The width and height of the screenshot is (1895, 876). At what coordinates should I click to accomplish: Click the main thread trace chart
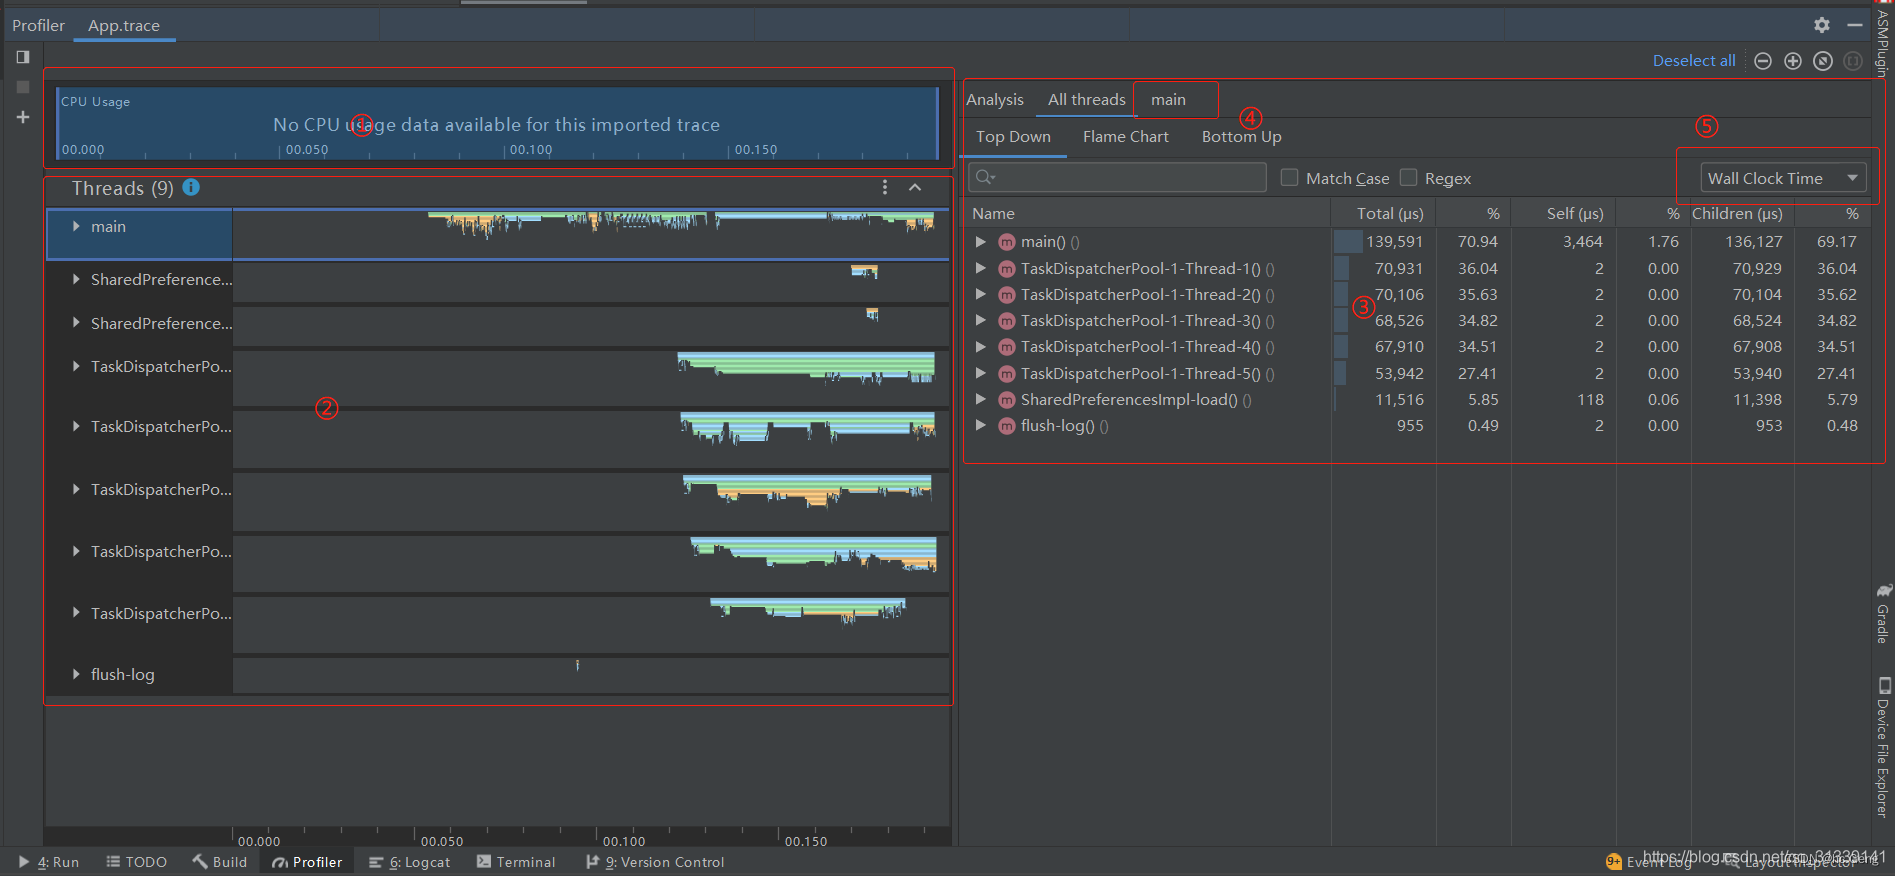click(x=590, y=234)
